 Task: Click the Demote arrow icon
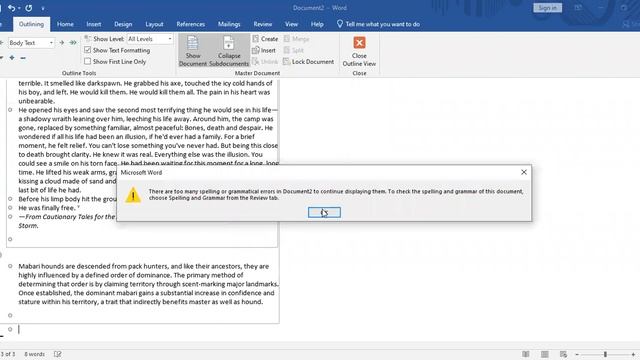[62, 42]
